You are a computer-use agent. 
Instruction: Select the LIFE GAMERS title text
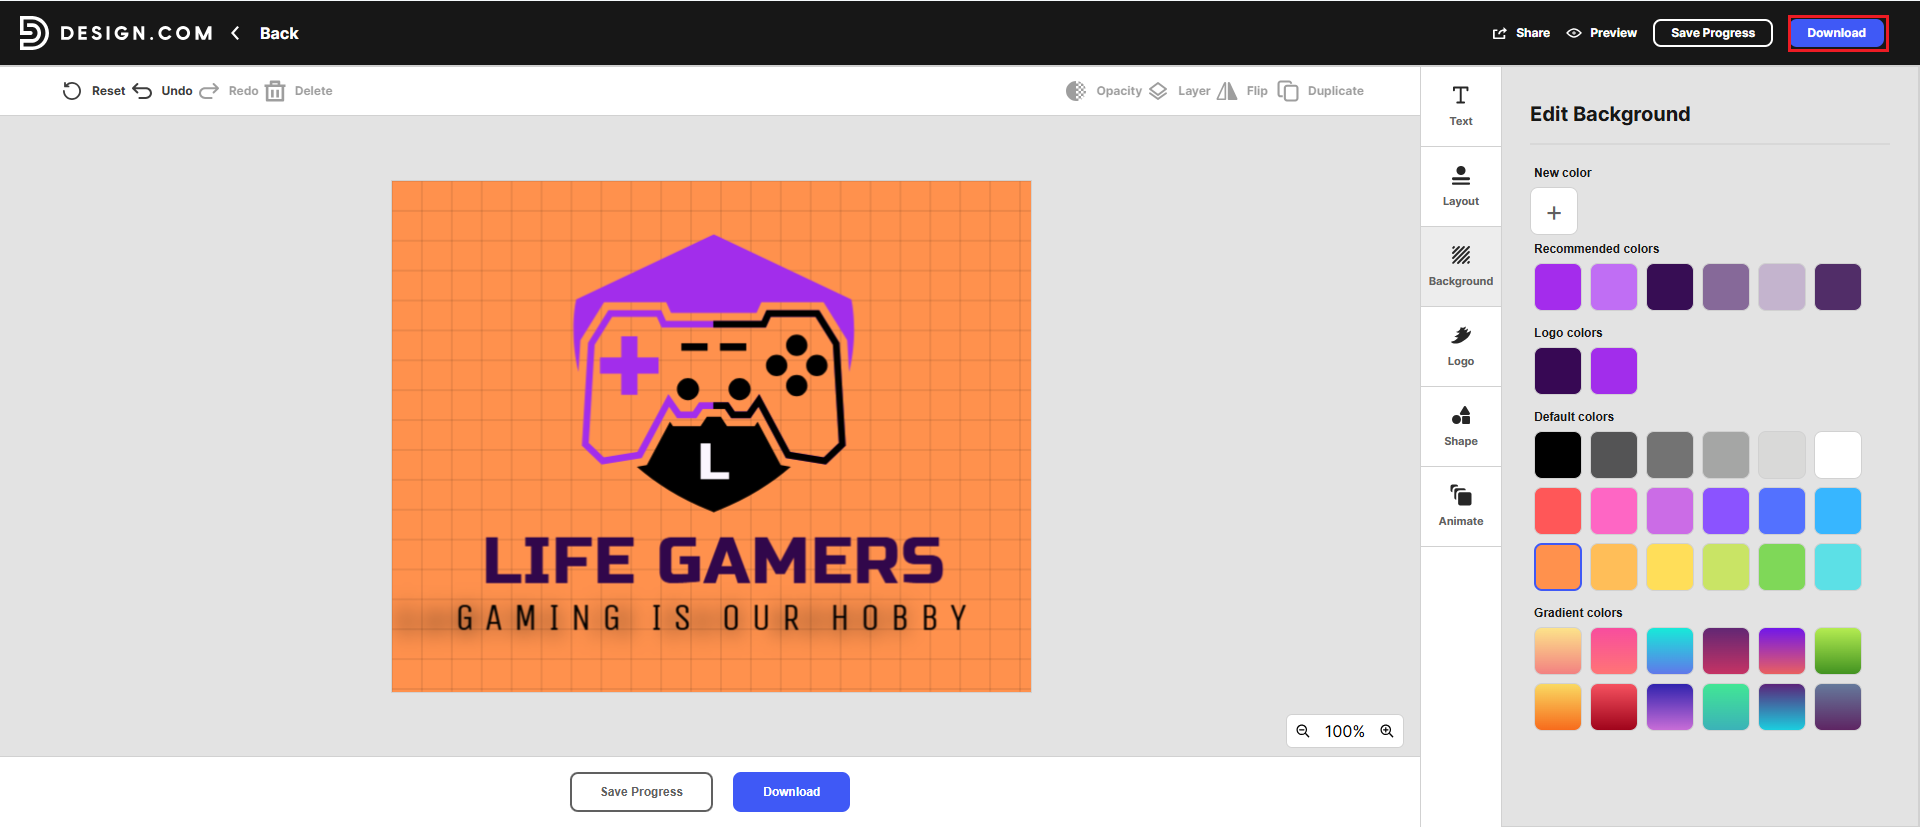click(x=714, y=560)
